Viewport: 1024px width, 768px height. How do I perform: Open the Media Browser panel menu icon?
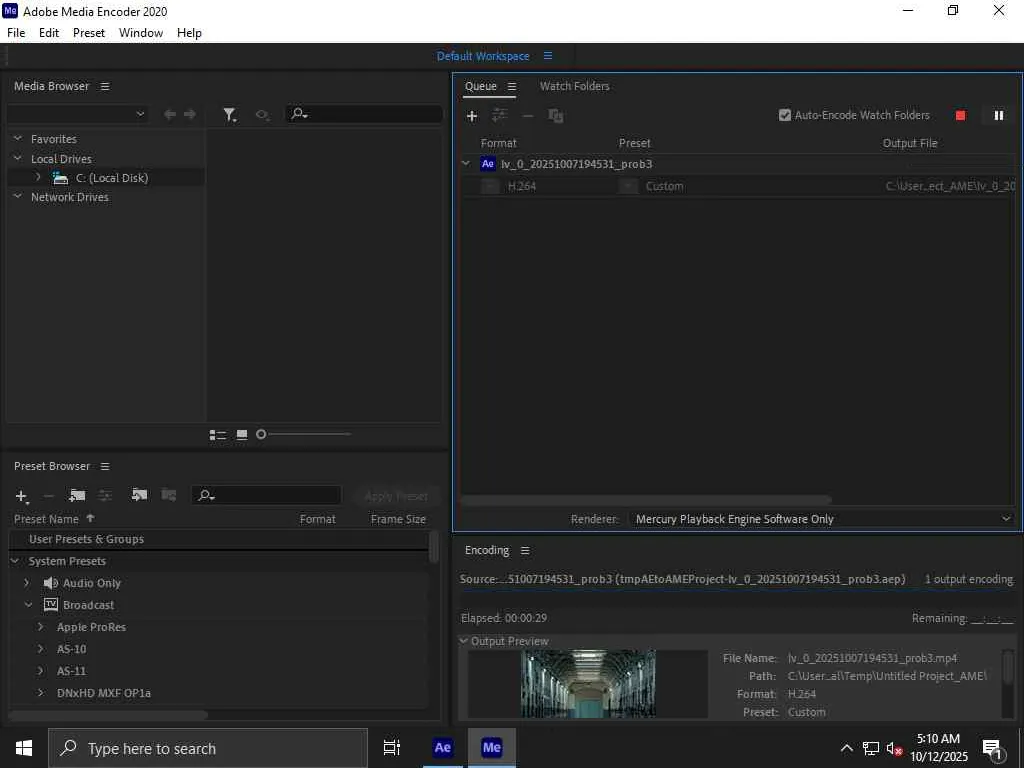point(105,86)
